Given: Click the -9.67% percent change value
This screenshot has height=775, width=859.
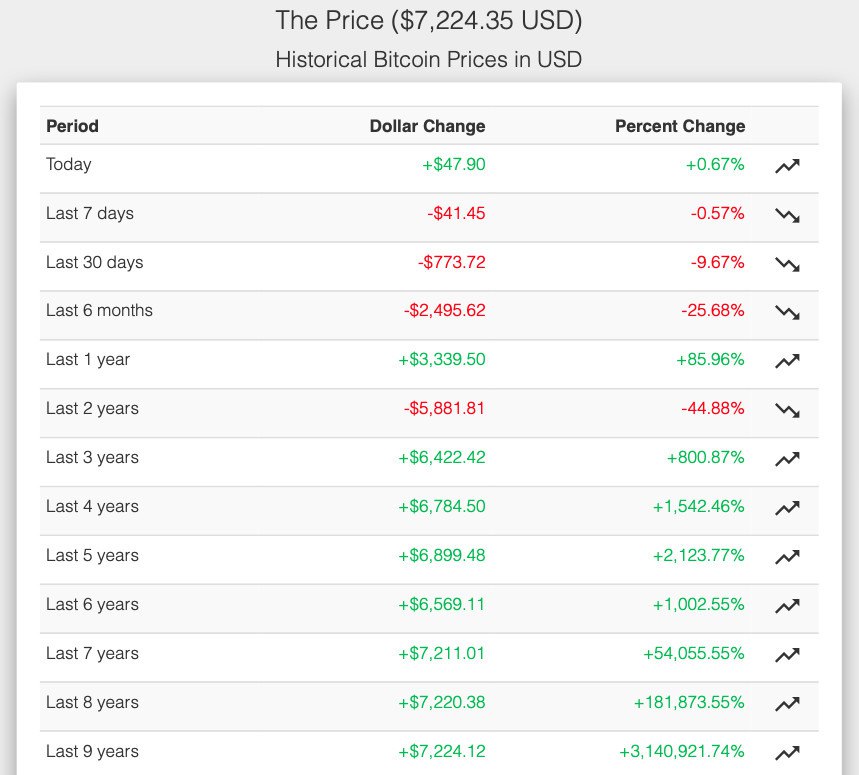Looking at the screenshot, I should [x=717, y=262].
